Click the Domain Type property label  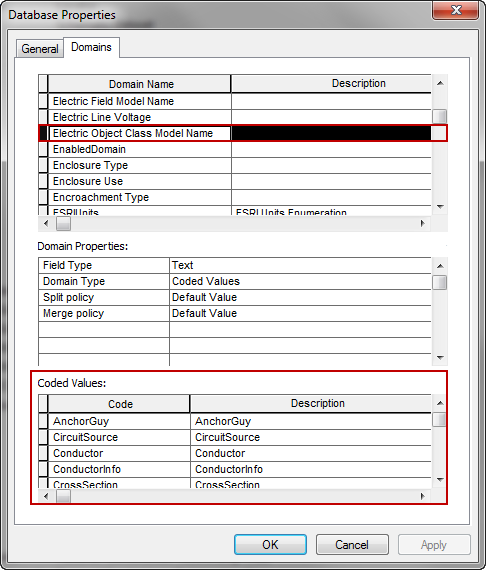[x=104, y=281]
